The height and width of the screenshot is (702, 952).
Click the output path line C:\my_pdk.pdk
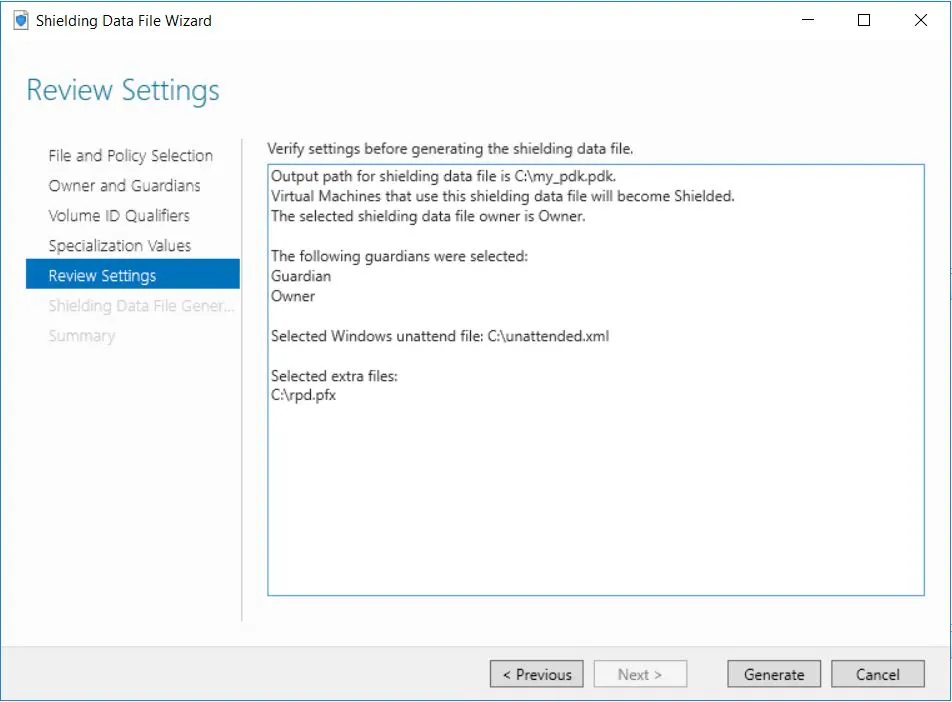click(x=450, y=176)
